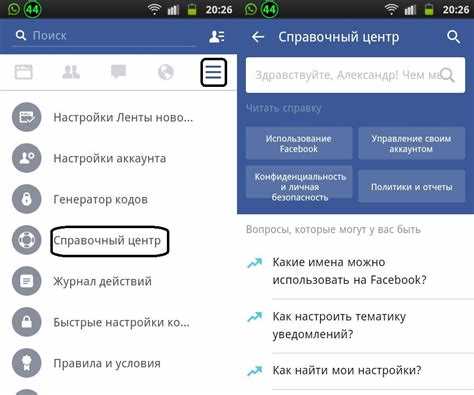
Task: Click trending arrow beside Как найти мои настройки
Action: pyautogui.click(x=255, y=370)
